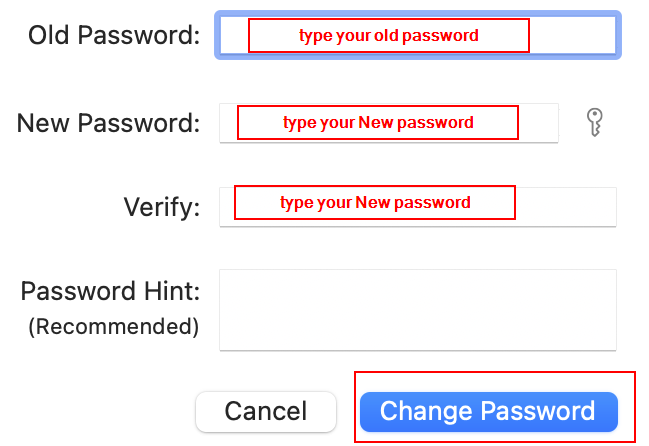This screenshot has height=446, width=649.
Task: Click the "Password Hint:" label
Action: [111, 292]
